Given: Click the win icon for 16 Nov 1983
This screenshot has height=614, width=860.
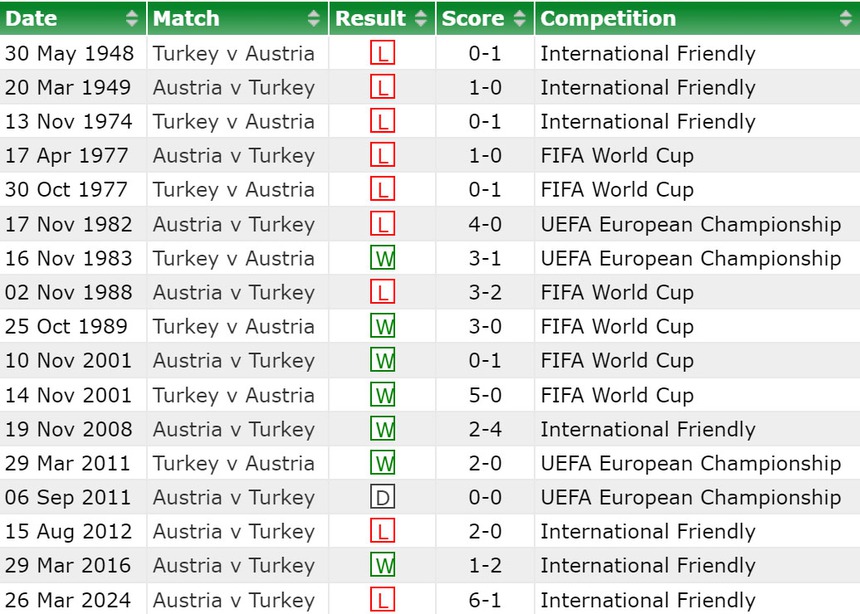Looking at the screenshot, I should (382, 258).
